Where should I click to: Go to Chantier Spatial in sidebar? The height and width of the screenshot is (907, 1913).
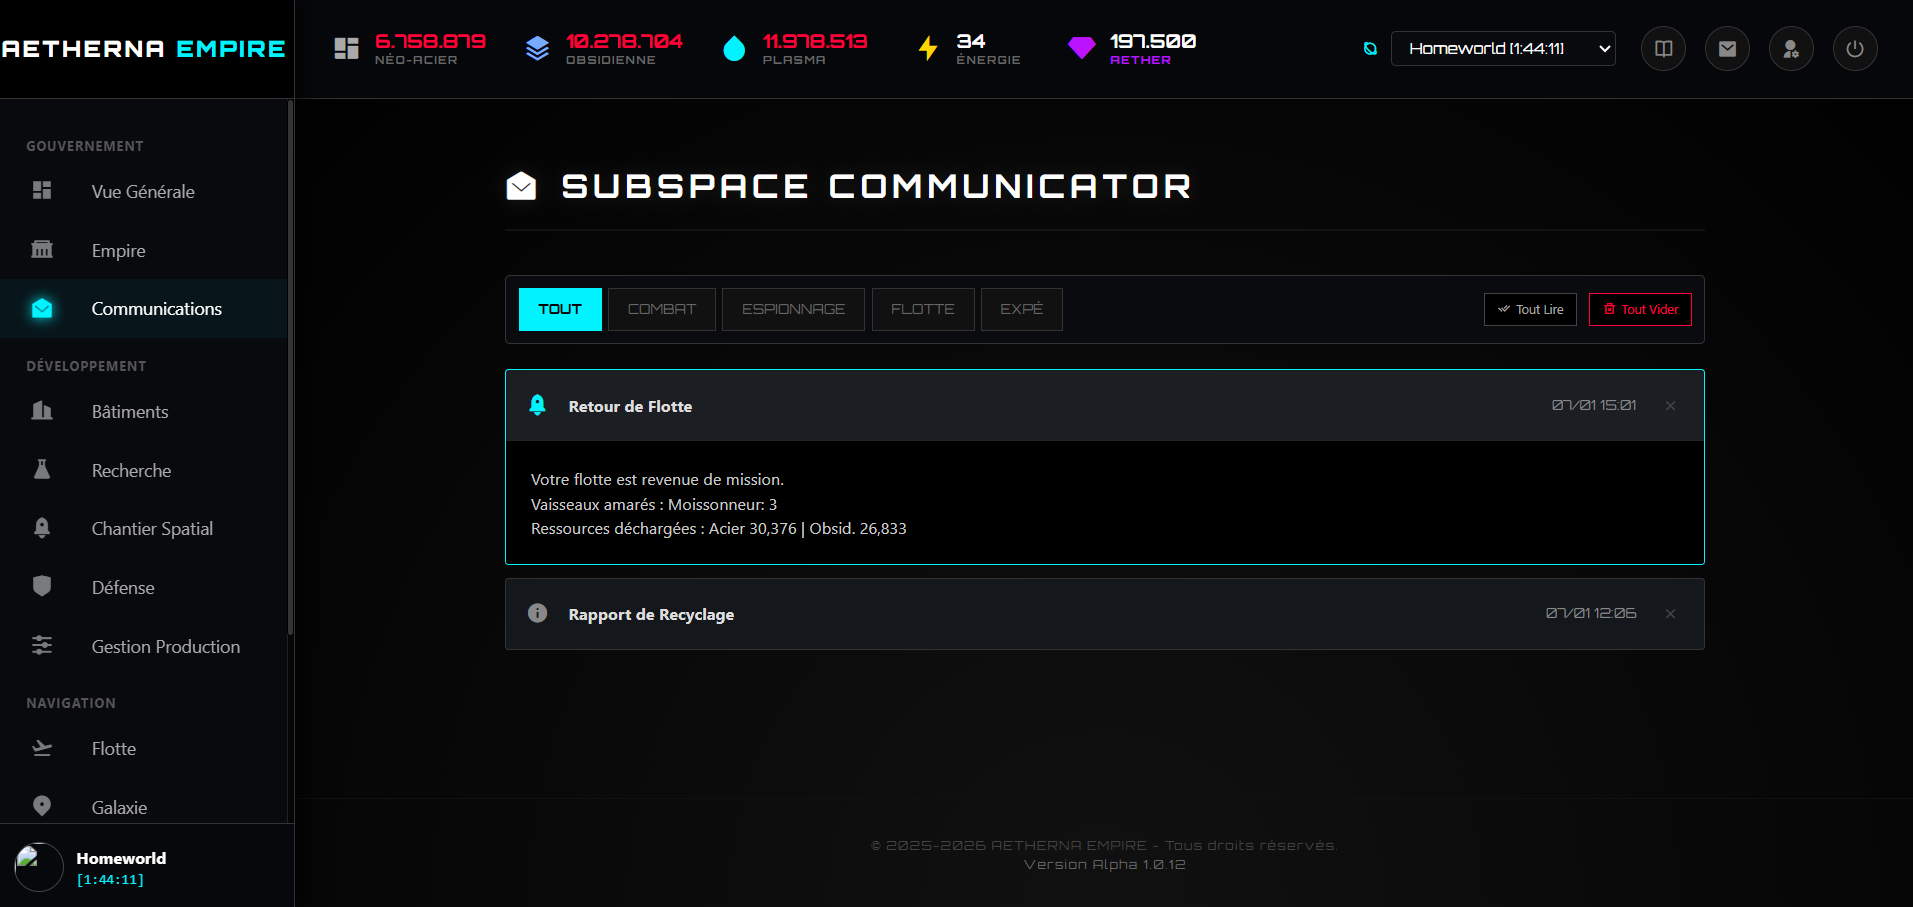tap(152, 529)
